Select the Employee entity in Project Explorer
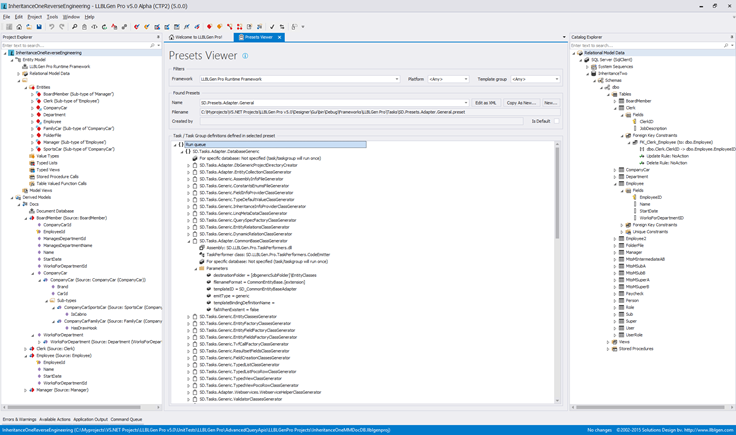This screenshot has width=736, height=435. (52, 122)
